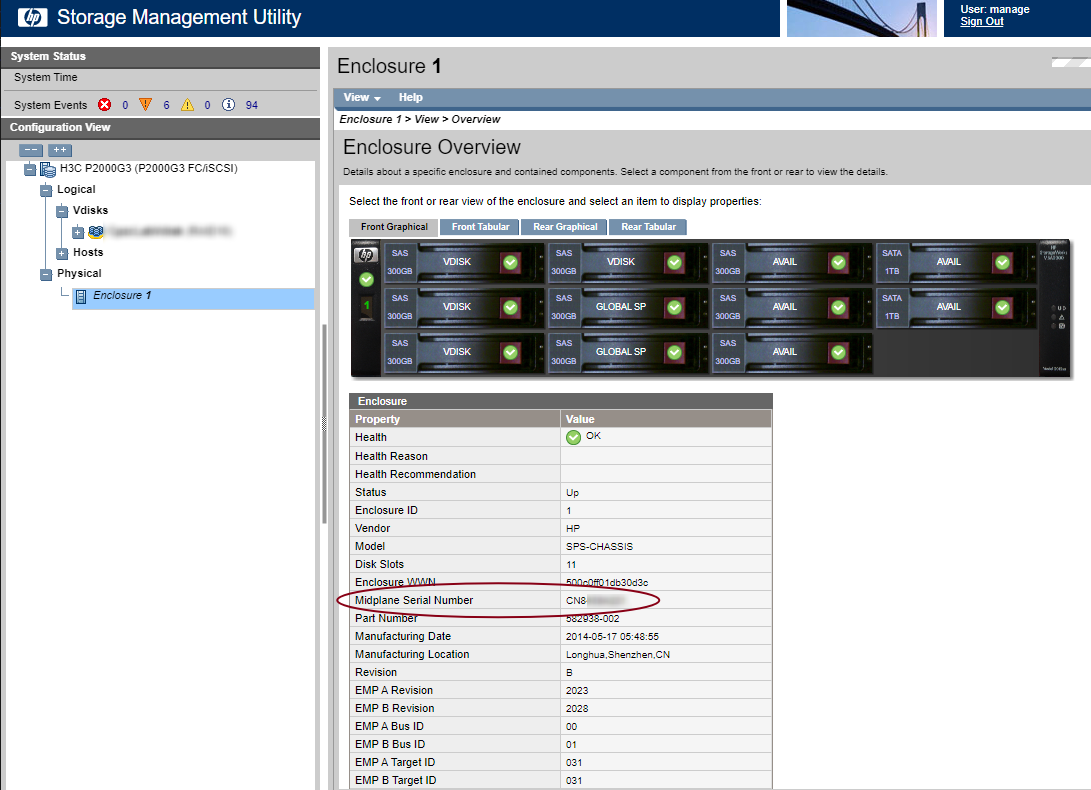Collapse the Physical tree node
The width and height of the screenshot is (1091, 790).
(x=46, y=274)
